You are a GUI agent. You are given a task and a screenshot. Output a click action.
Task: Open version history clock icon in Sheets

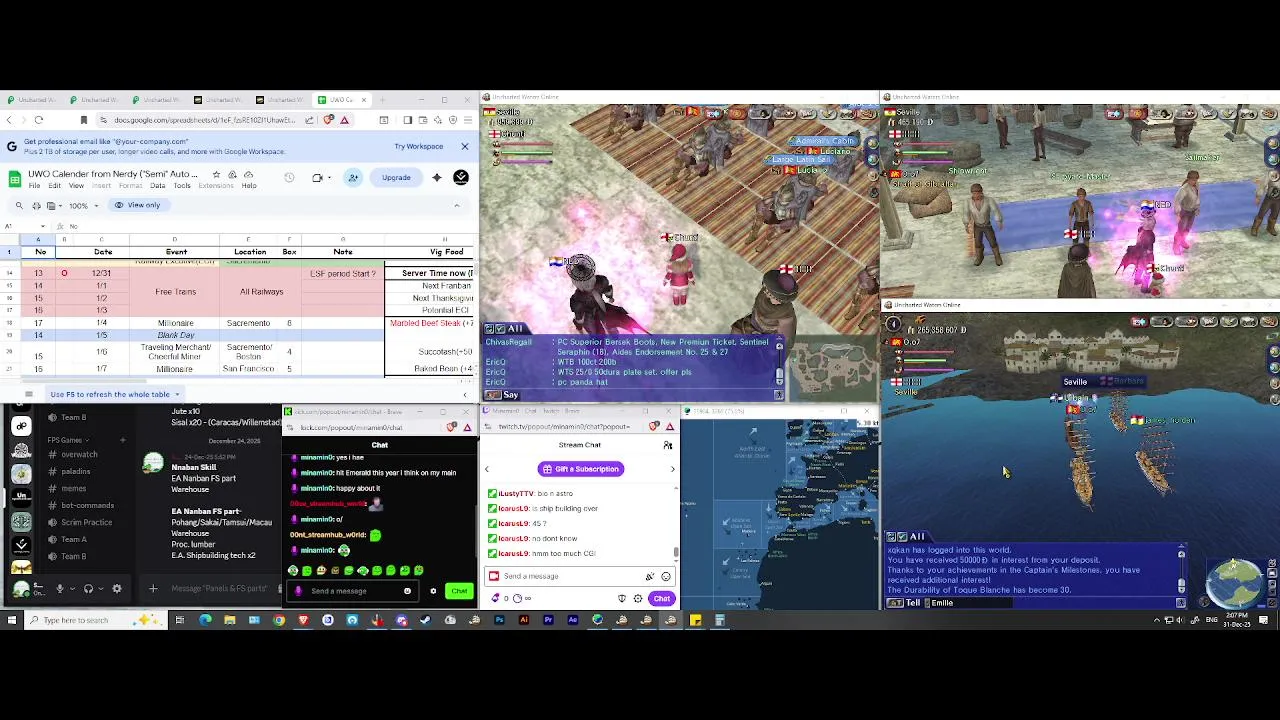[289, 178]
